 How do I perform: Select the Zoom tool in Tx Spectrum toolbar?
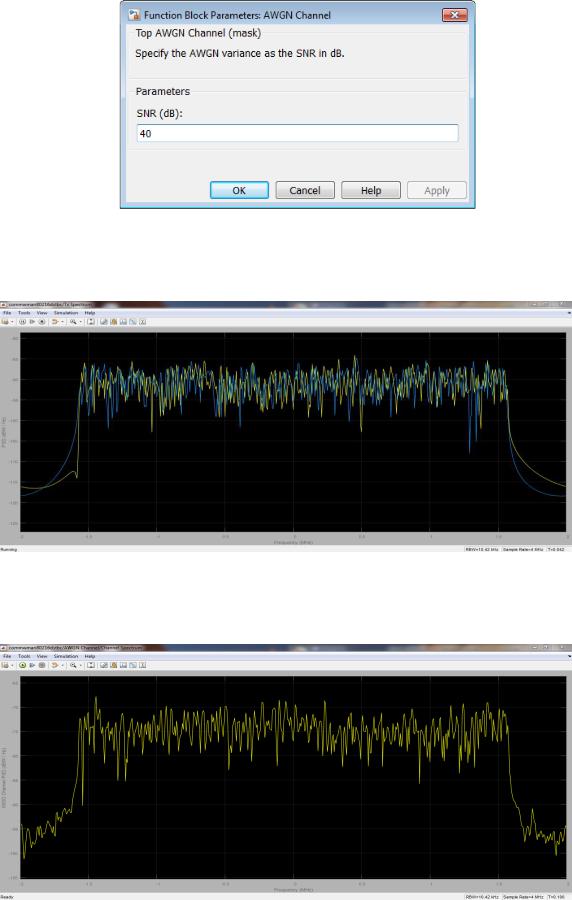(x=73, y=322)
